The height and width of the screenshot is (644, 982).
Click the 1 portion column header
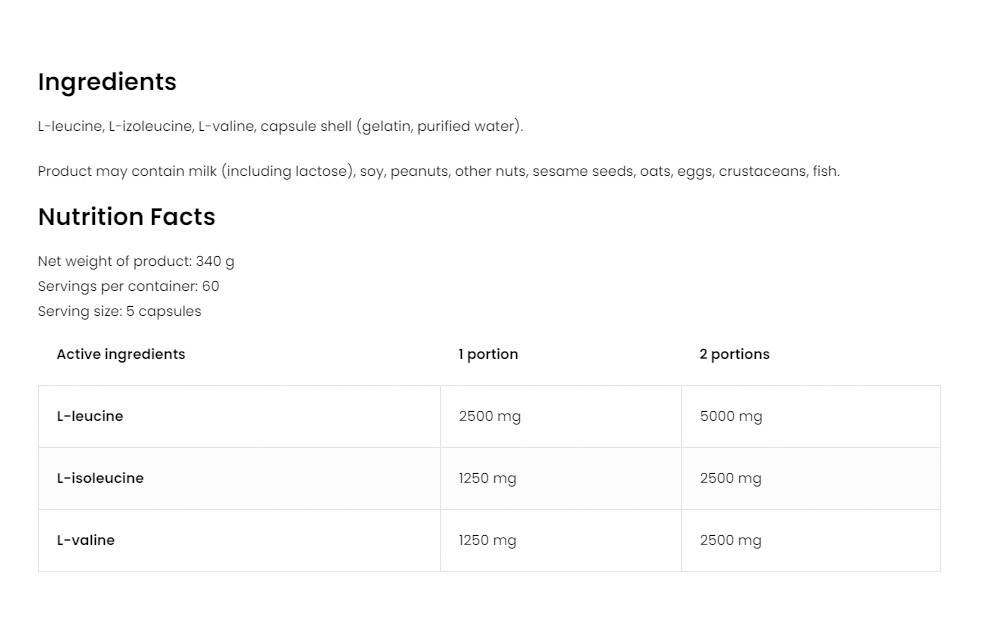coord(488,354)
